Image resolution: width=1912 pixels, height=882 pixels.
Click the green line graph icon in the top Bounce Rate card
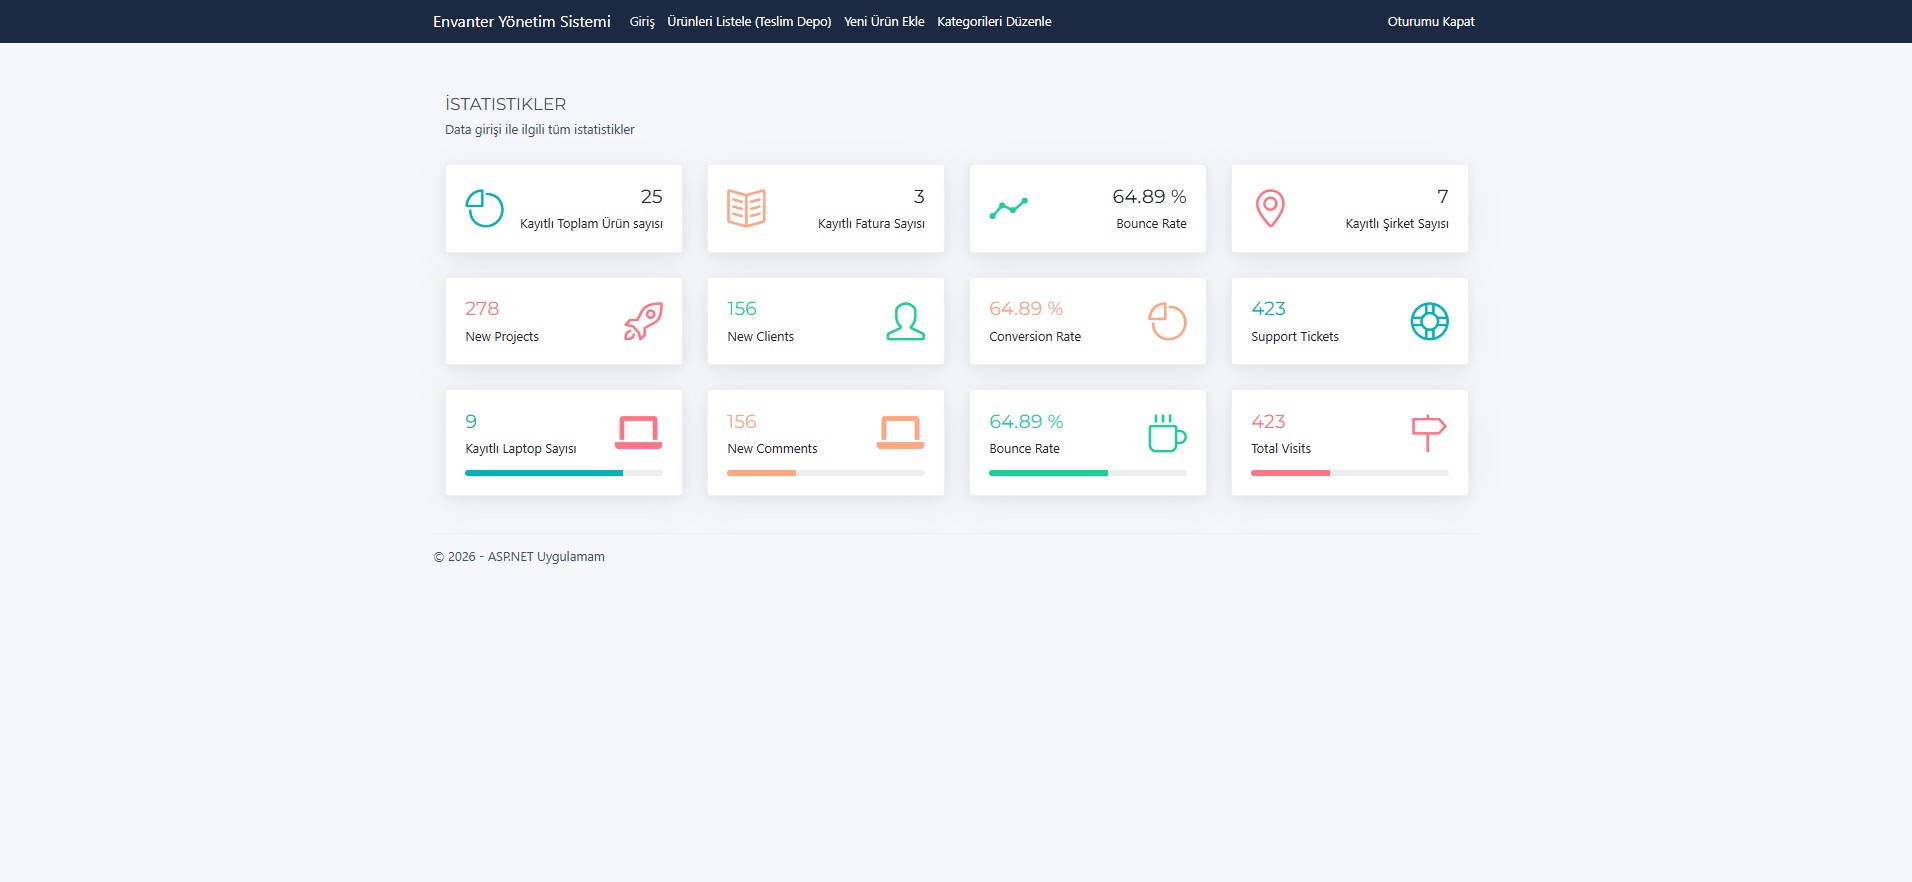tap(1008, 208)
